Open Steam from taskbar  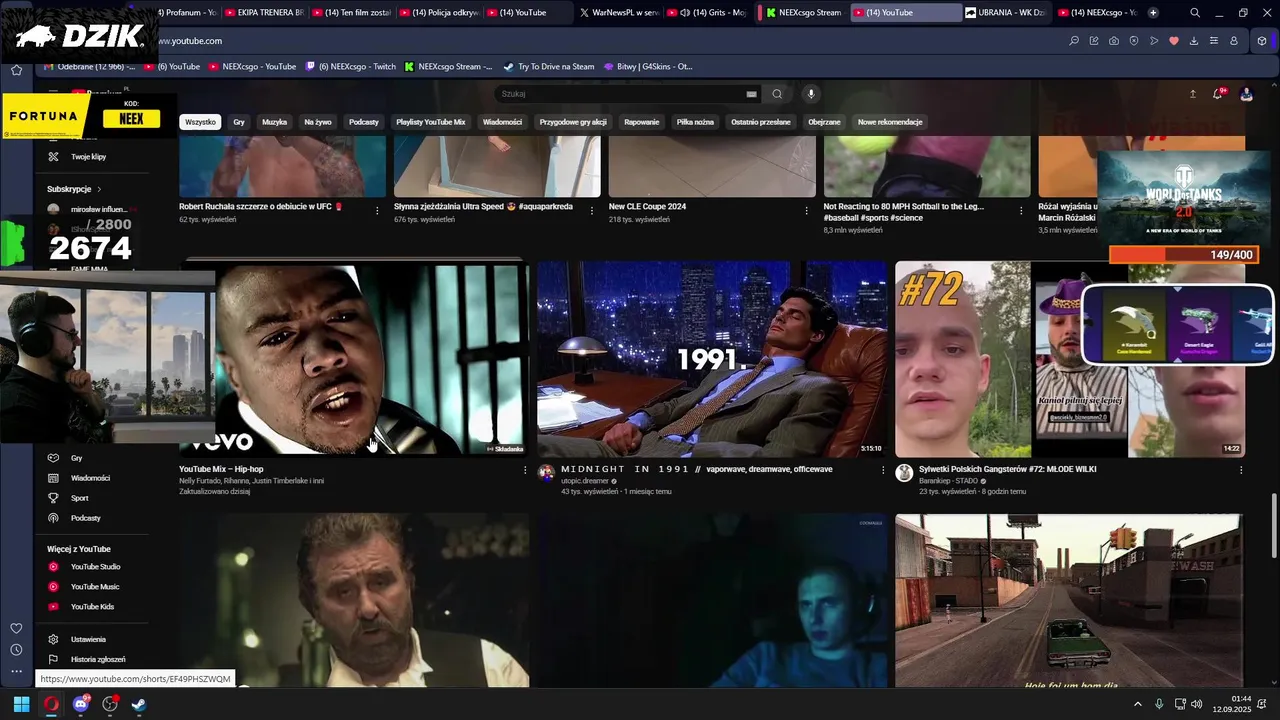point(139,704)
